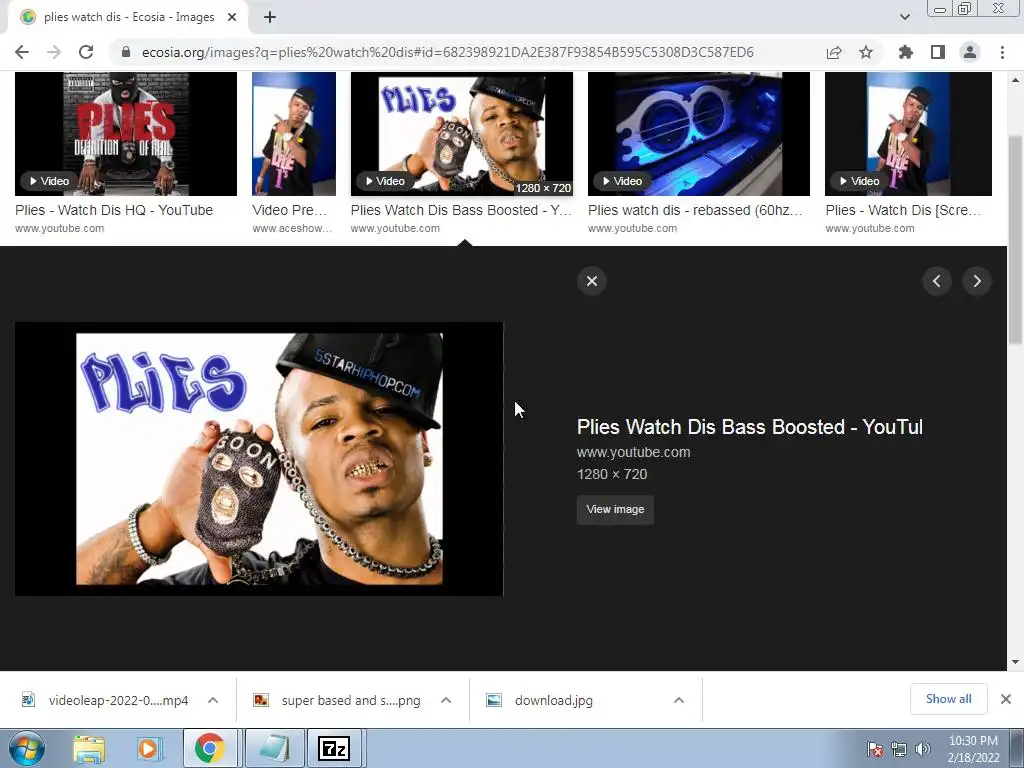Open Windows Explorer from taskbar

(x=89, y=748)
